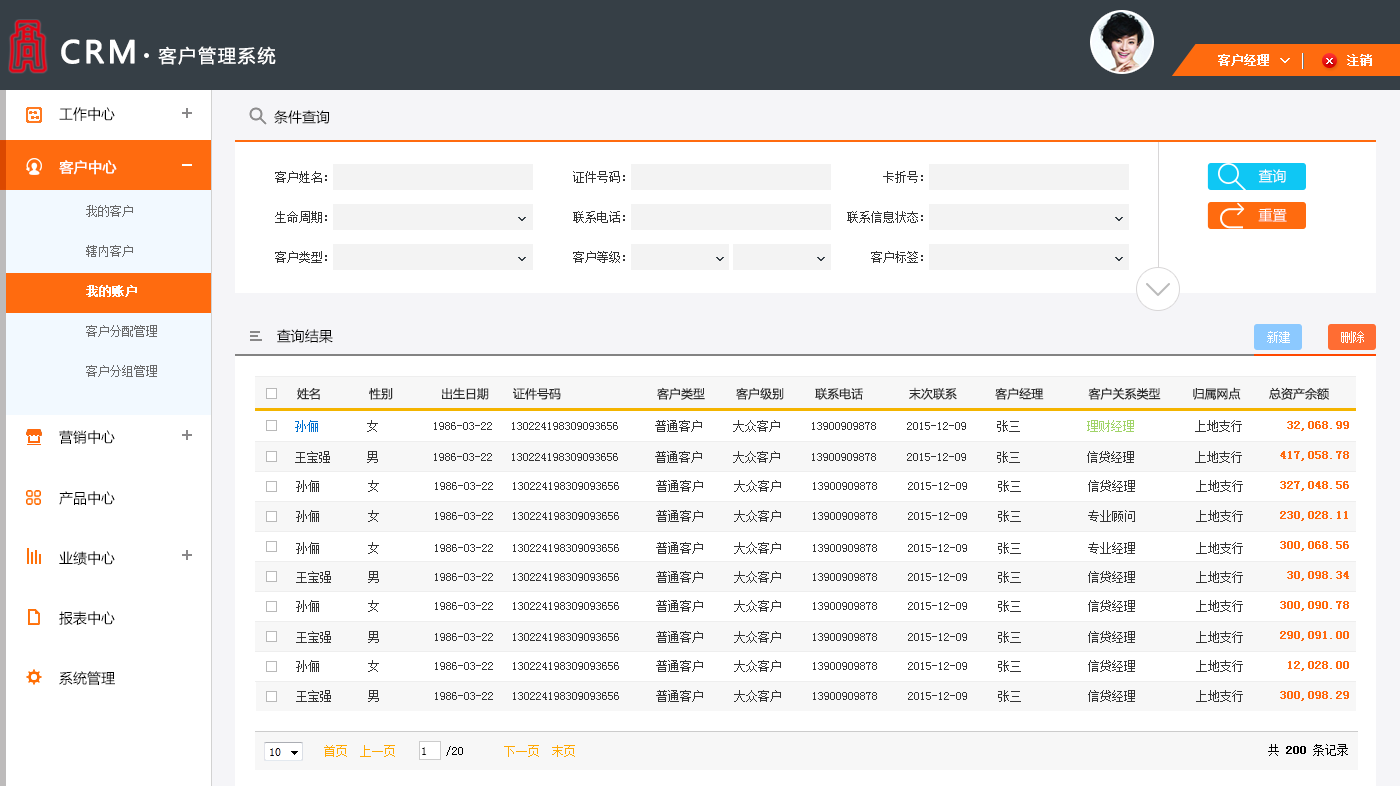The height and width of the screenshot is (786, 1400).
Task: Click the 报表中心 document icon
Action: 34,617
